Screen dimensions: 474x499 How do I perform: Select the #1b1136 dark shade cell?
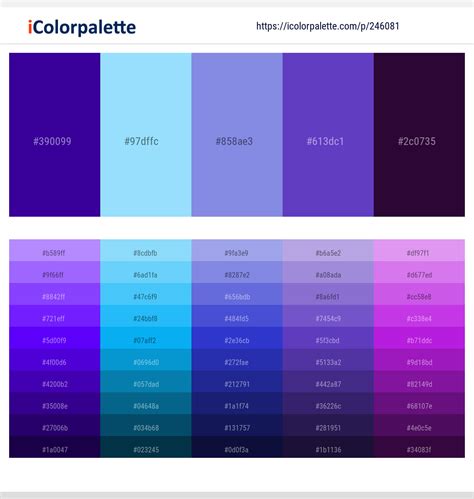(x=328, y=447)
